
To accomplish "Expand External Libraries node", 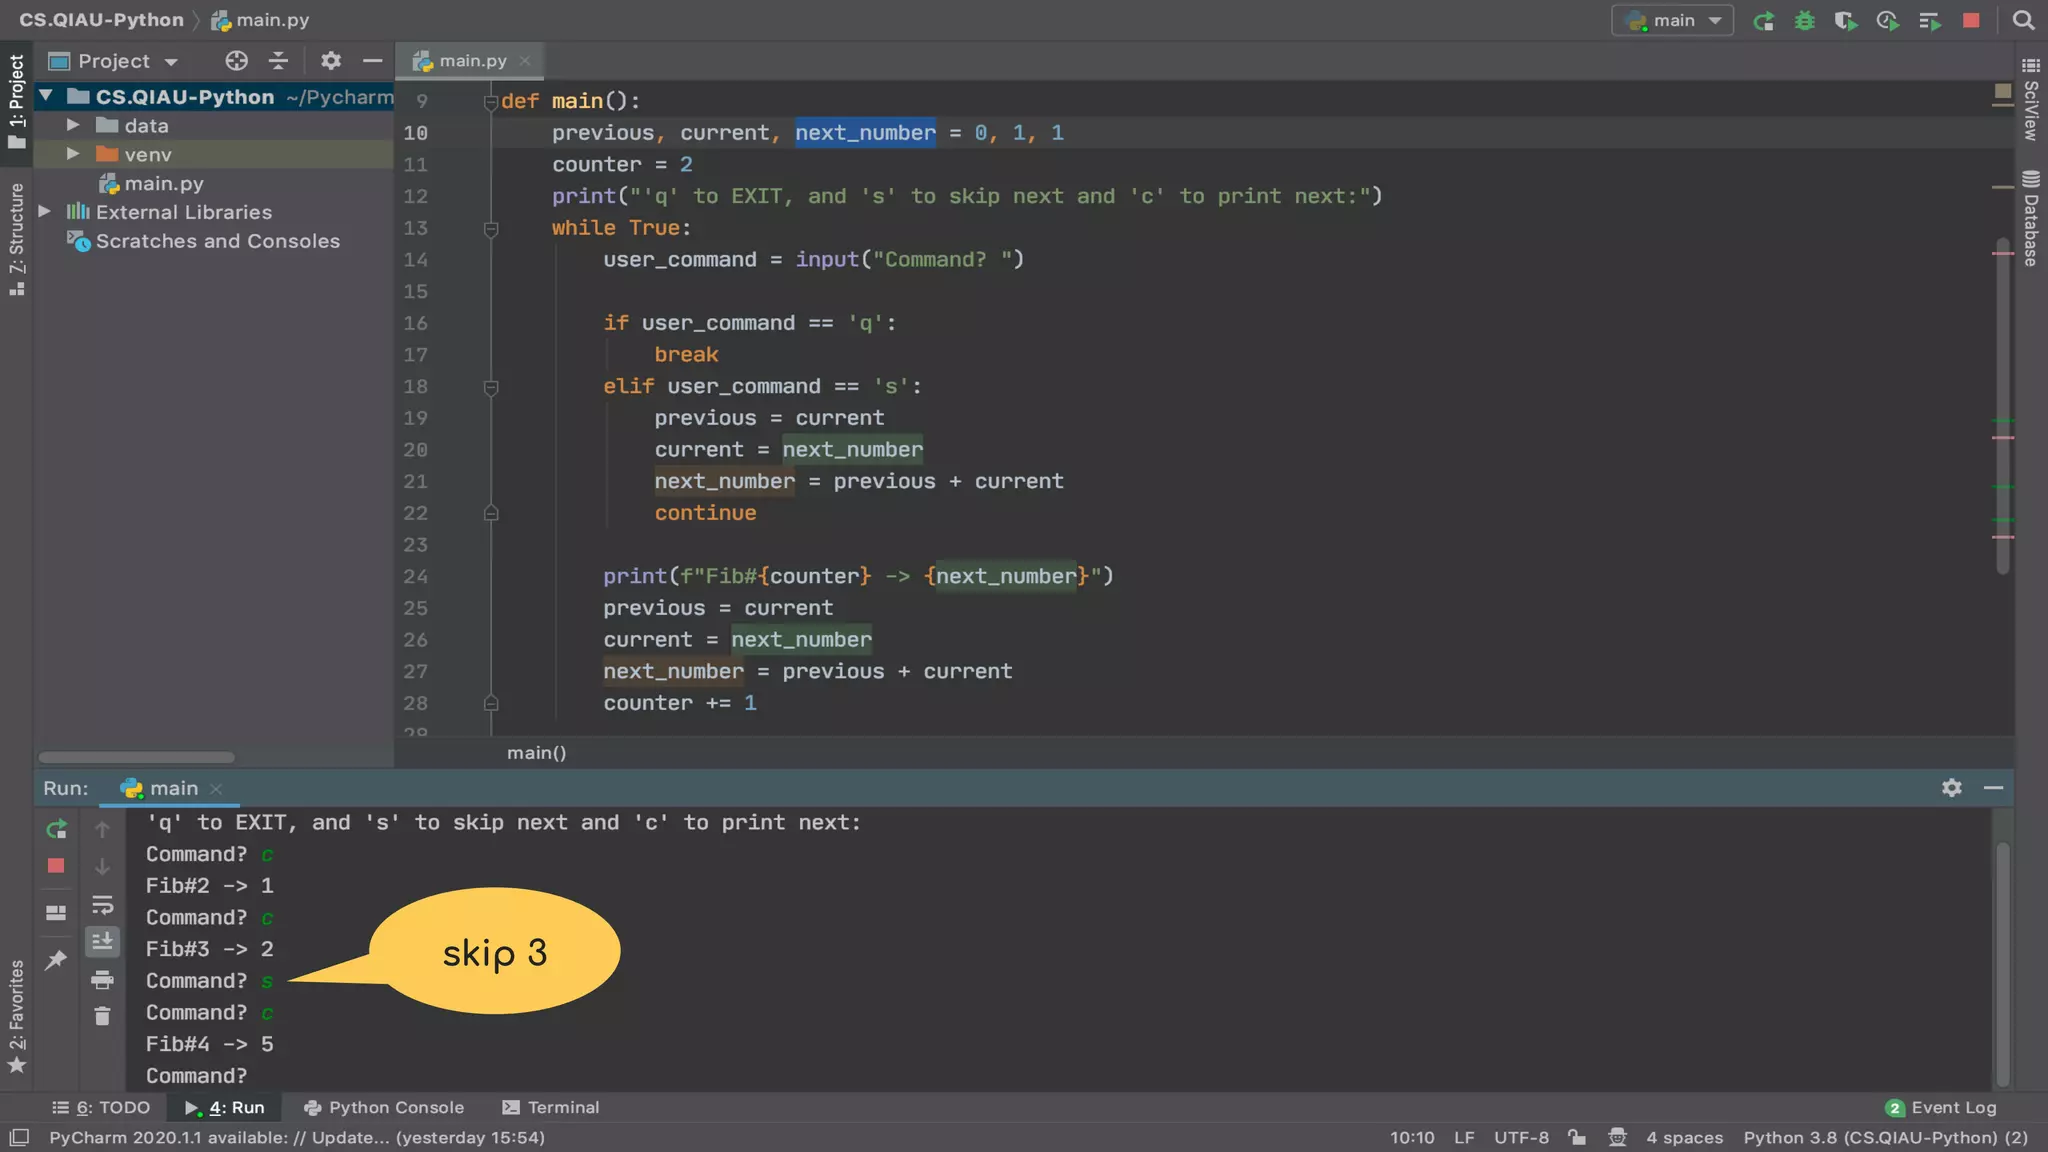I will point(45,212).
